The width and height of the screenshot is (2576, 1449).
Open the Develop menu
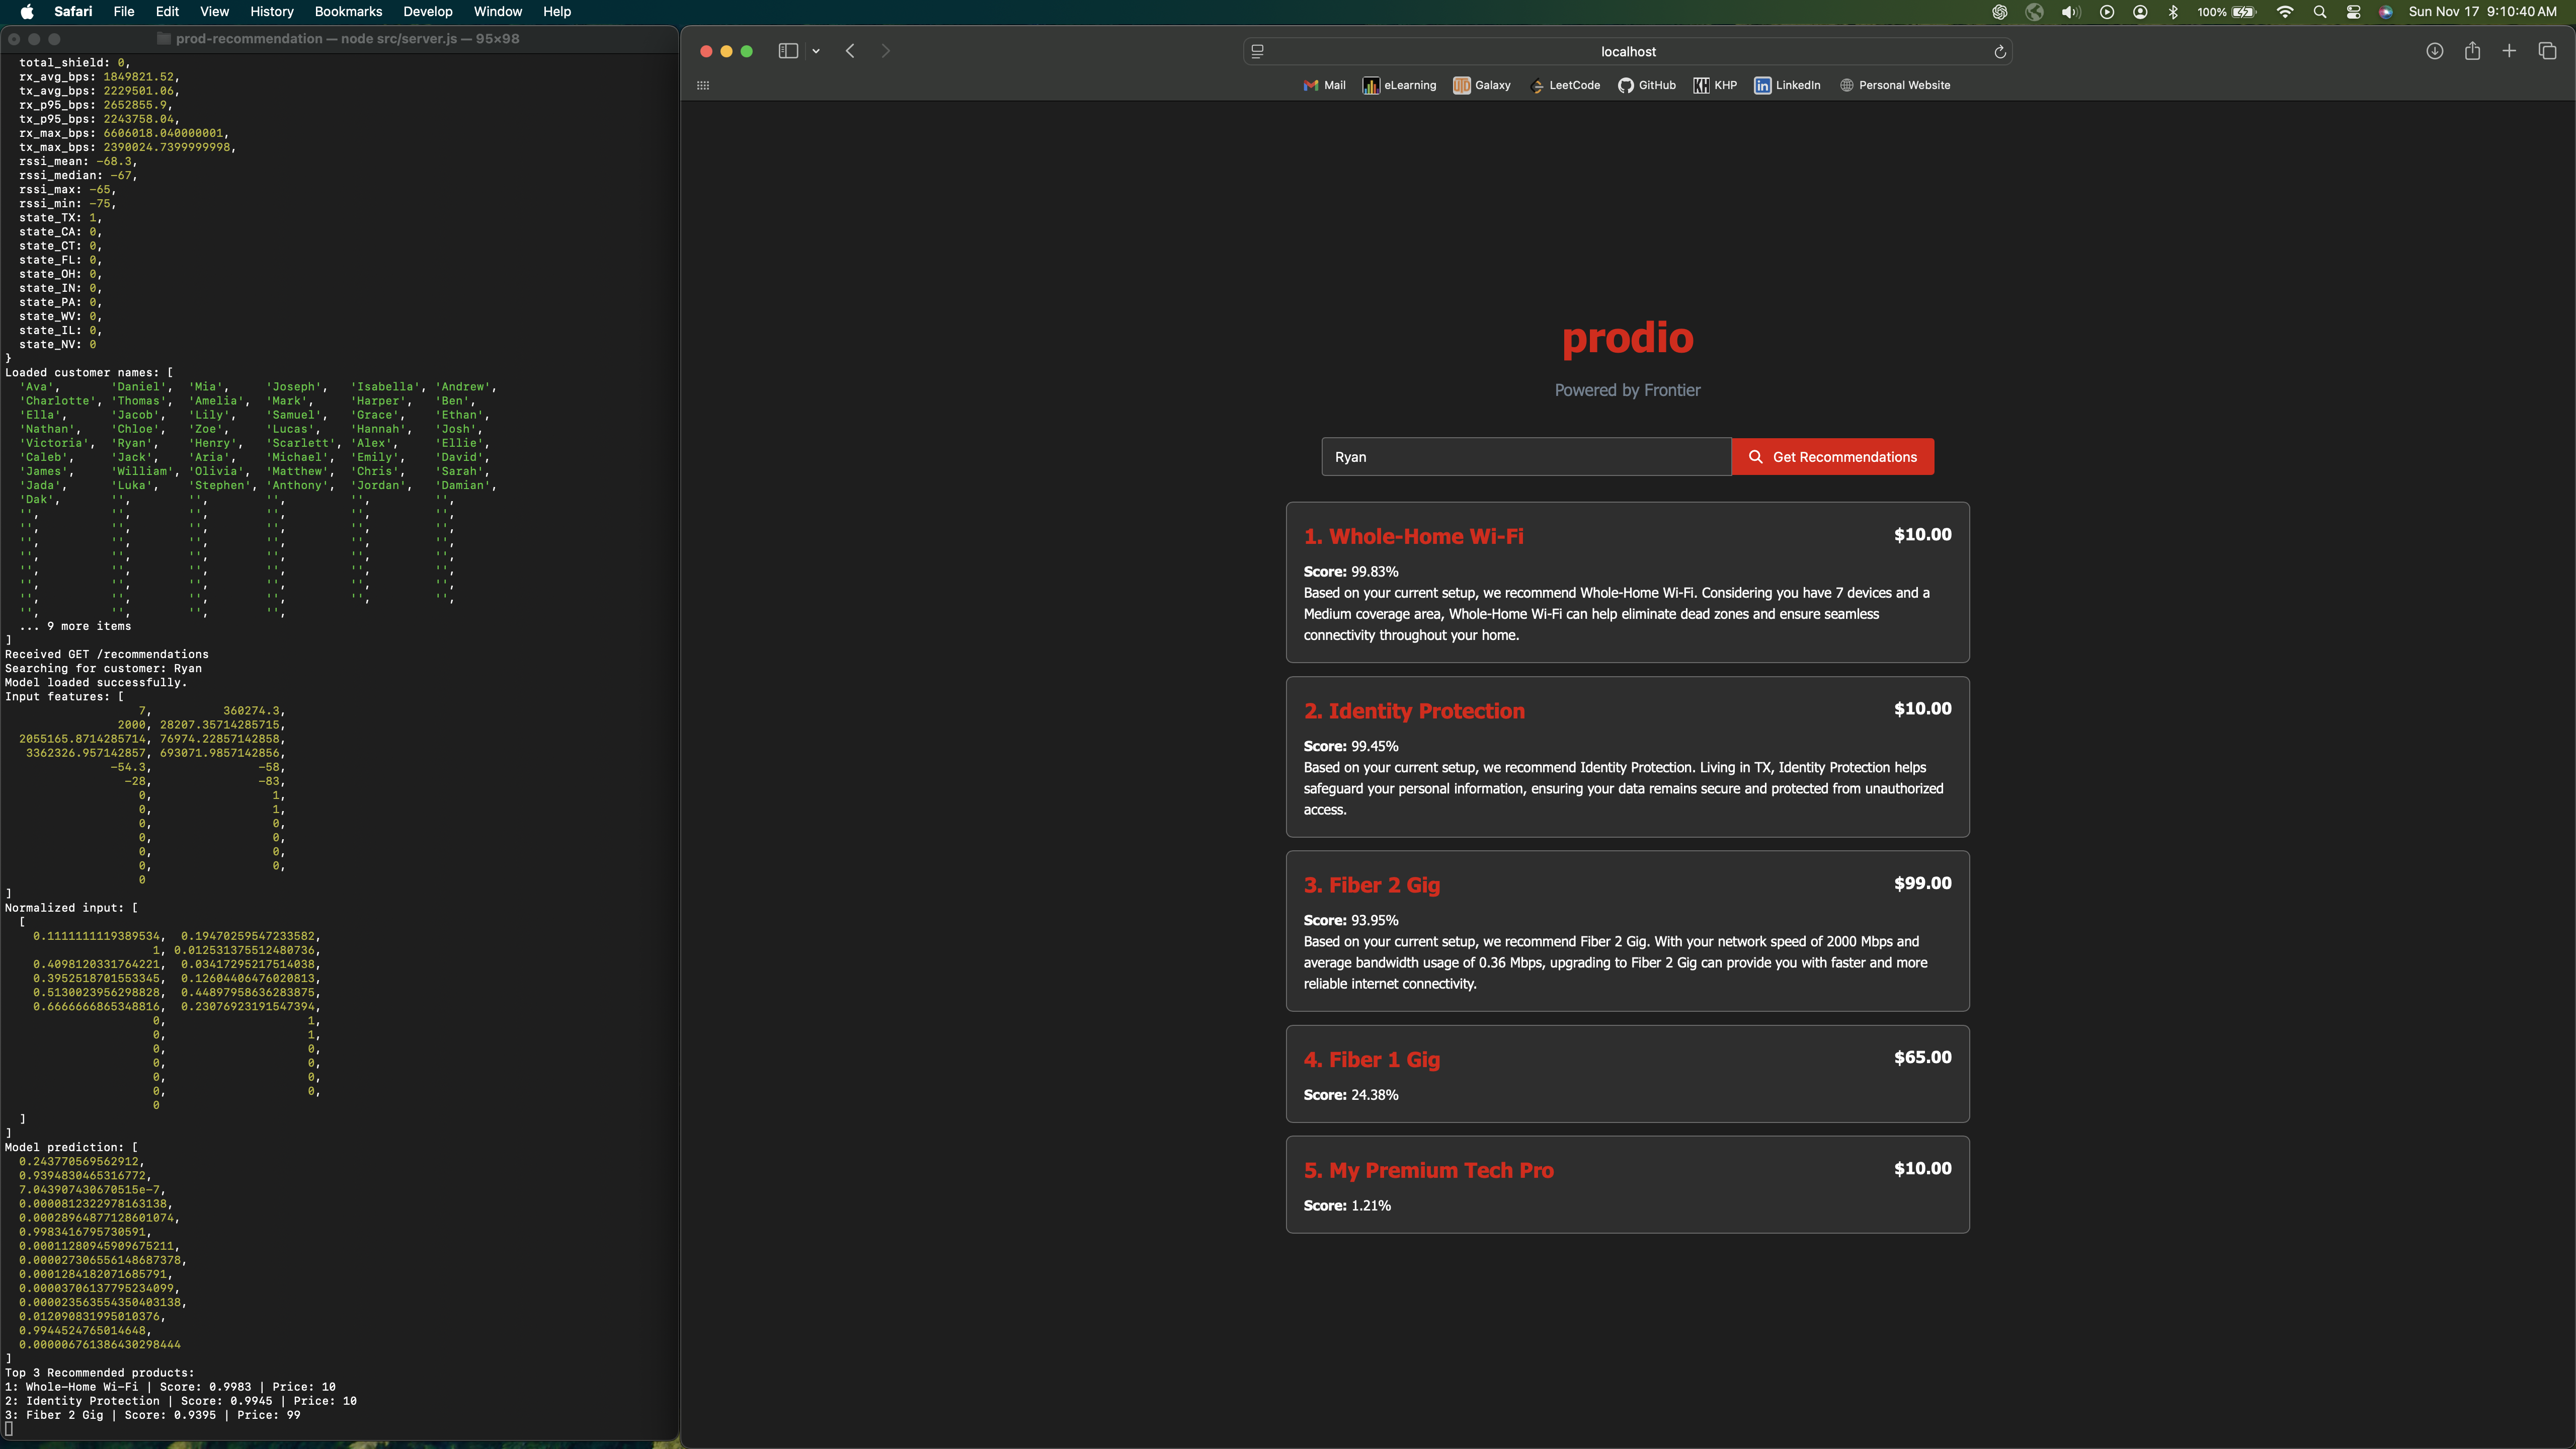click(x=427, y=12)
